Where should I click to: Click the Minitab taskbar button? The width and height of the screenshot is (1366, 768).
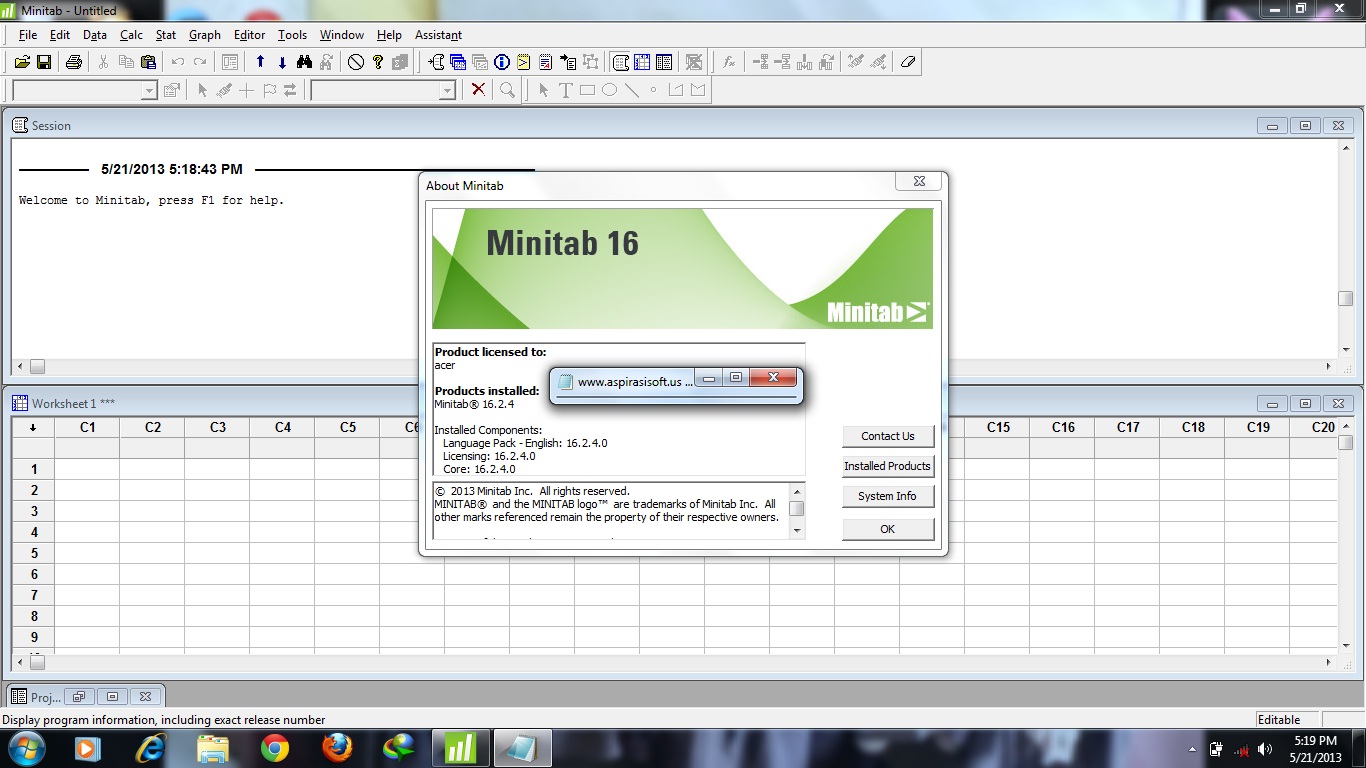461,748
